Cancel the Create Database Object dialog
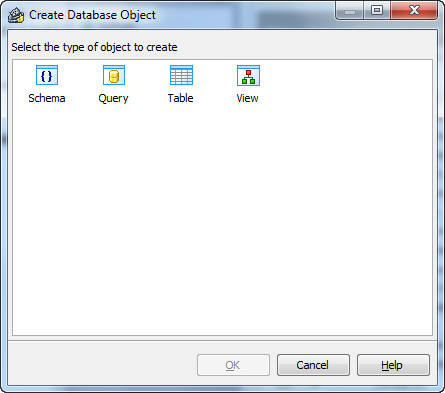Screen dimensions: 445x393 tap(313, 365)
